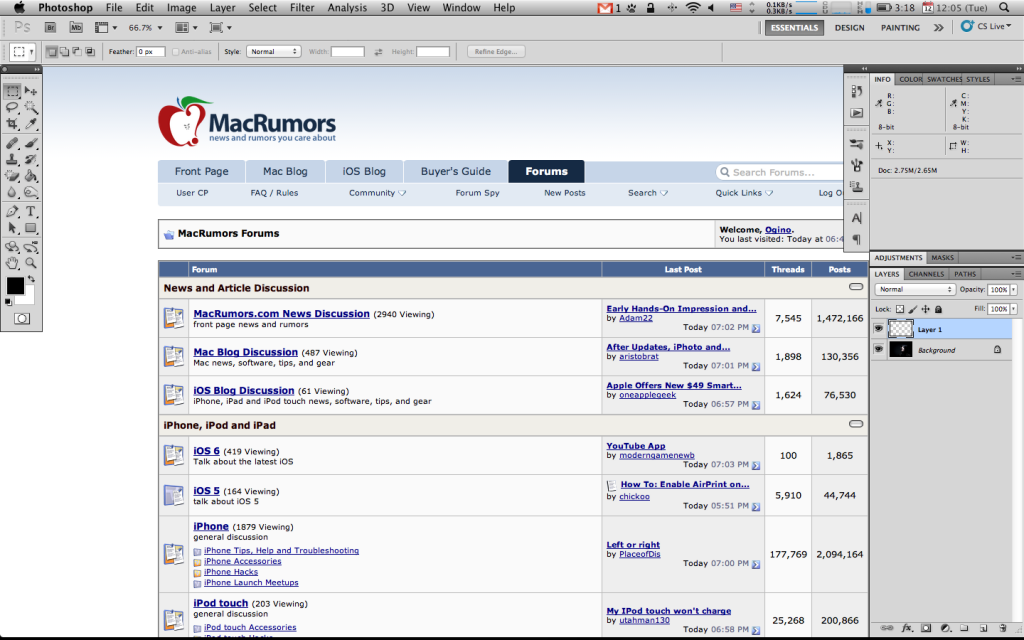Switch to the Channels tab

[x=926, y=274]
